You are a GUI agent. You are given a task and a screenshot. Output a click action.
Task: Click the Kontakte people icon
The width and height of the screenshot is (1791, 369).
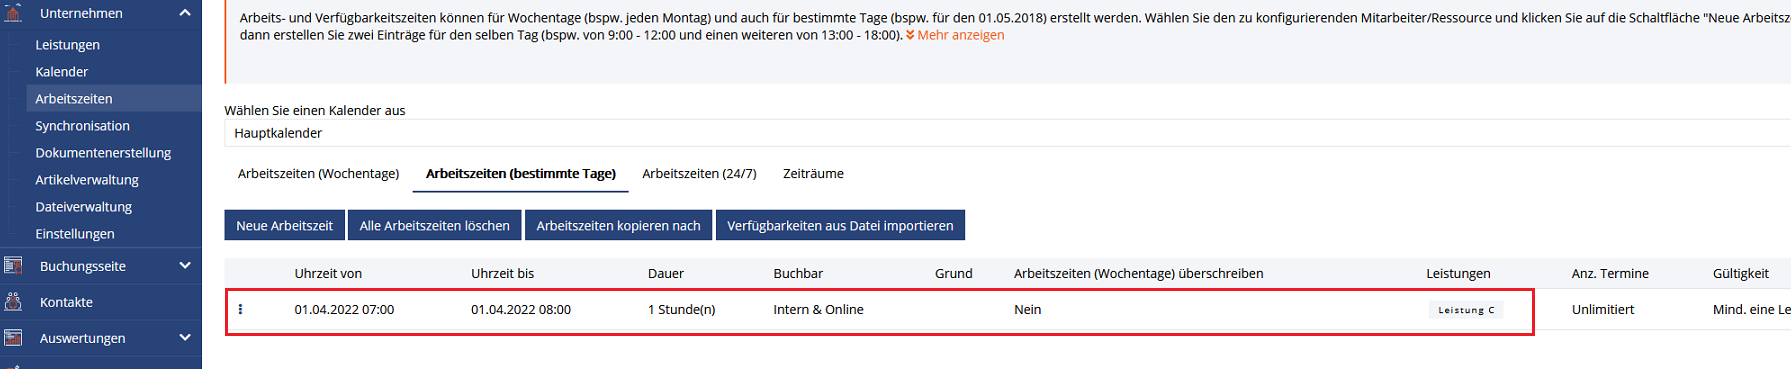[x=13, y=302]
